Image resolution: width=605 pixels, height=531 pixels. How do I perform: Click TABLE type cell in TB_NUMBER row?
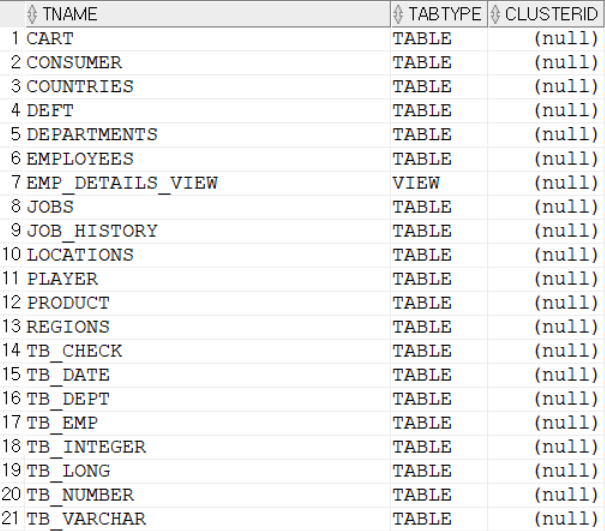coord(439,495)
